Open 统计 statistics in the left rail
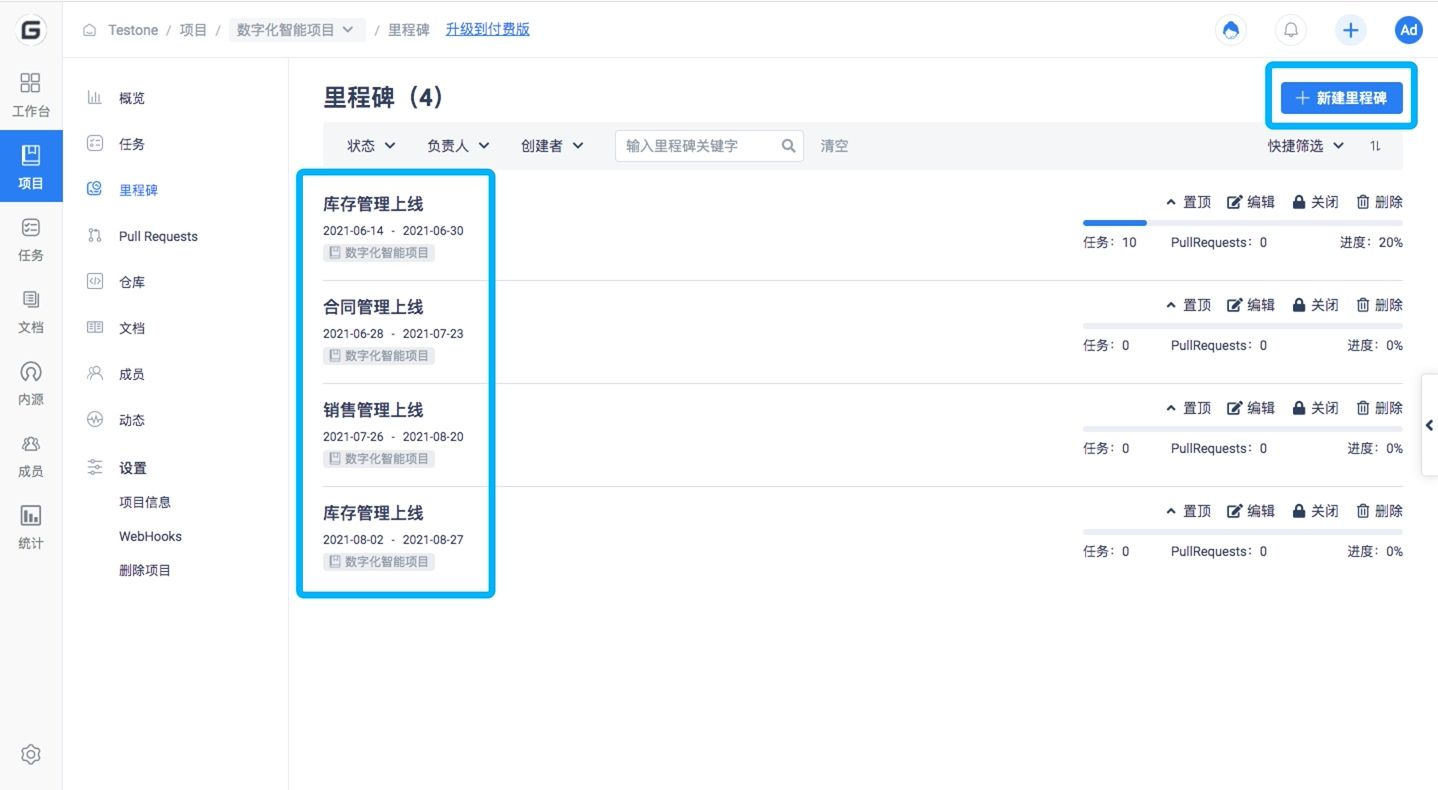The height and width of the screenshot is (790, 1438). point(31,528)
